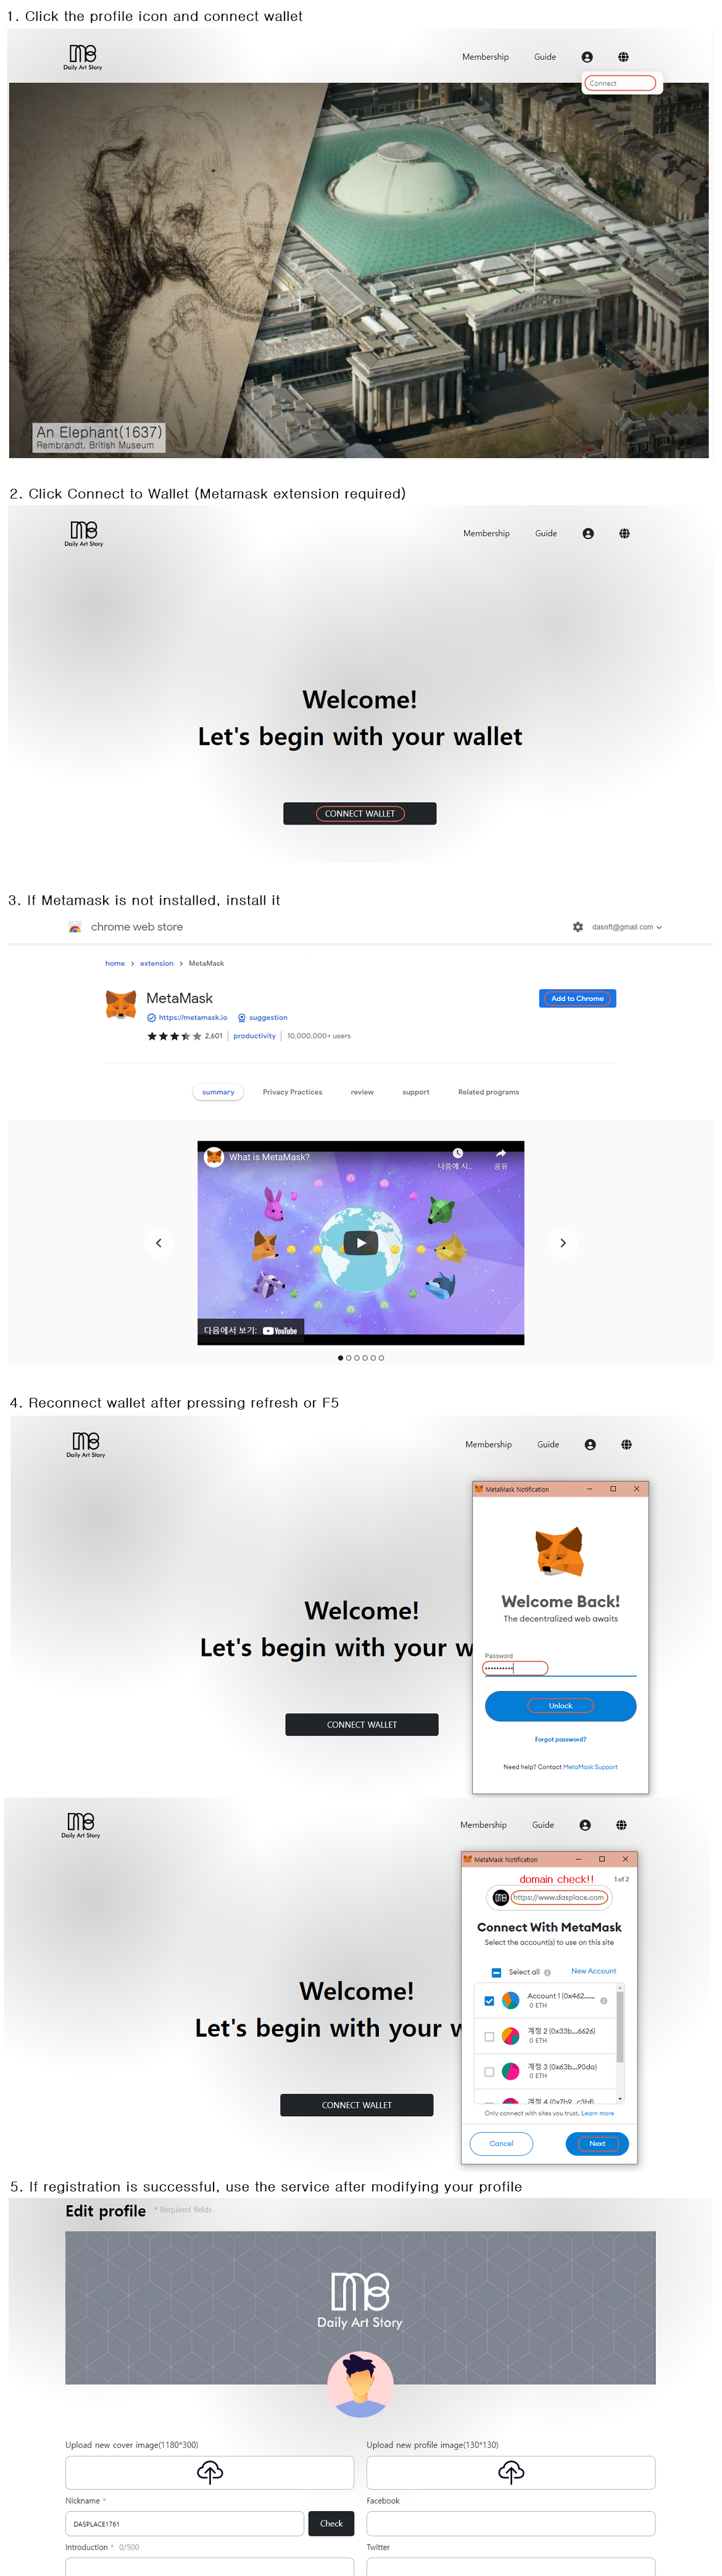
Task: Uncheck the Account 1 checkbox
Action: [489, 2000]
